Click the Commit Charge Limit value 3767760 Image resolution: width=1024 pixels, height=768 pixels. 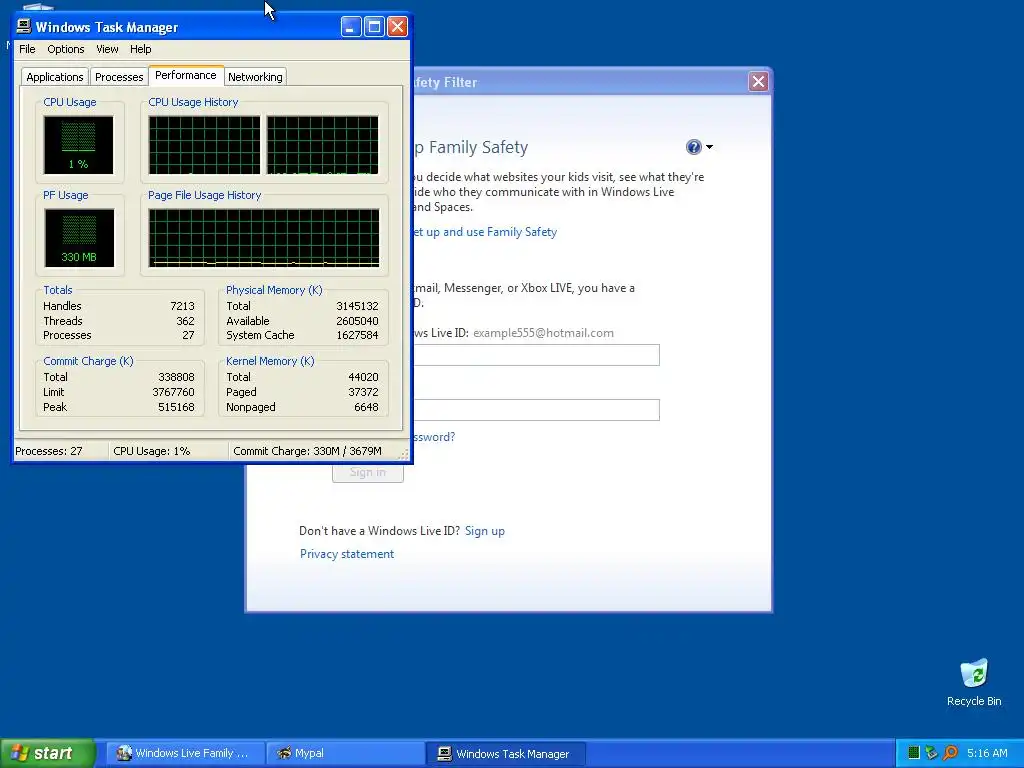(174, 392)
